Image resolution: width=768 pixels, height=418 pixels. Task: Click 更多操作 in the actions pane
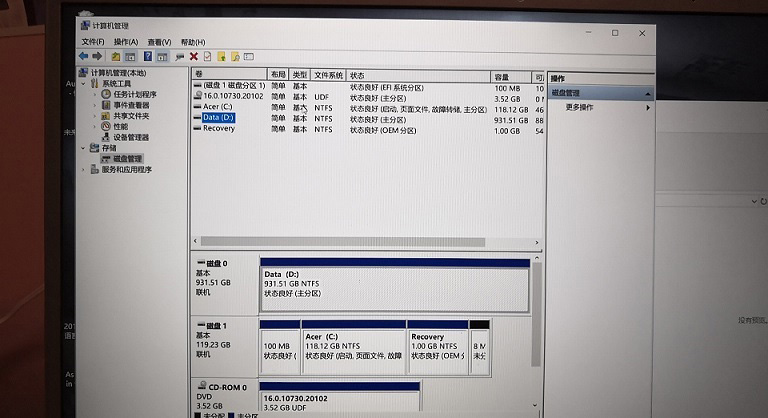(579, 107)
